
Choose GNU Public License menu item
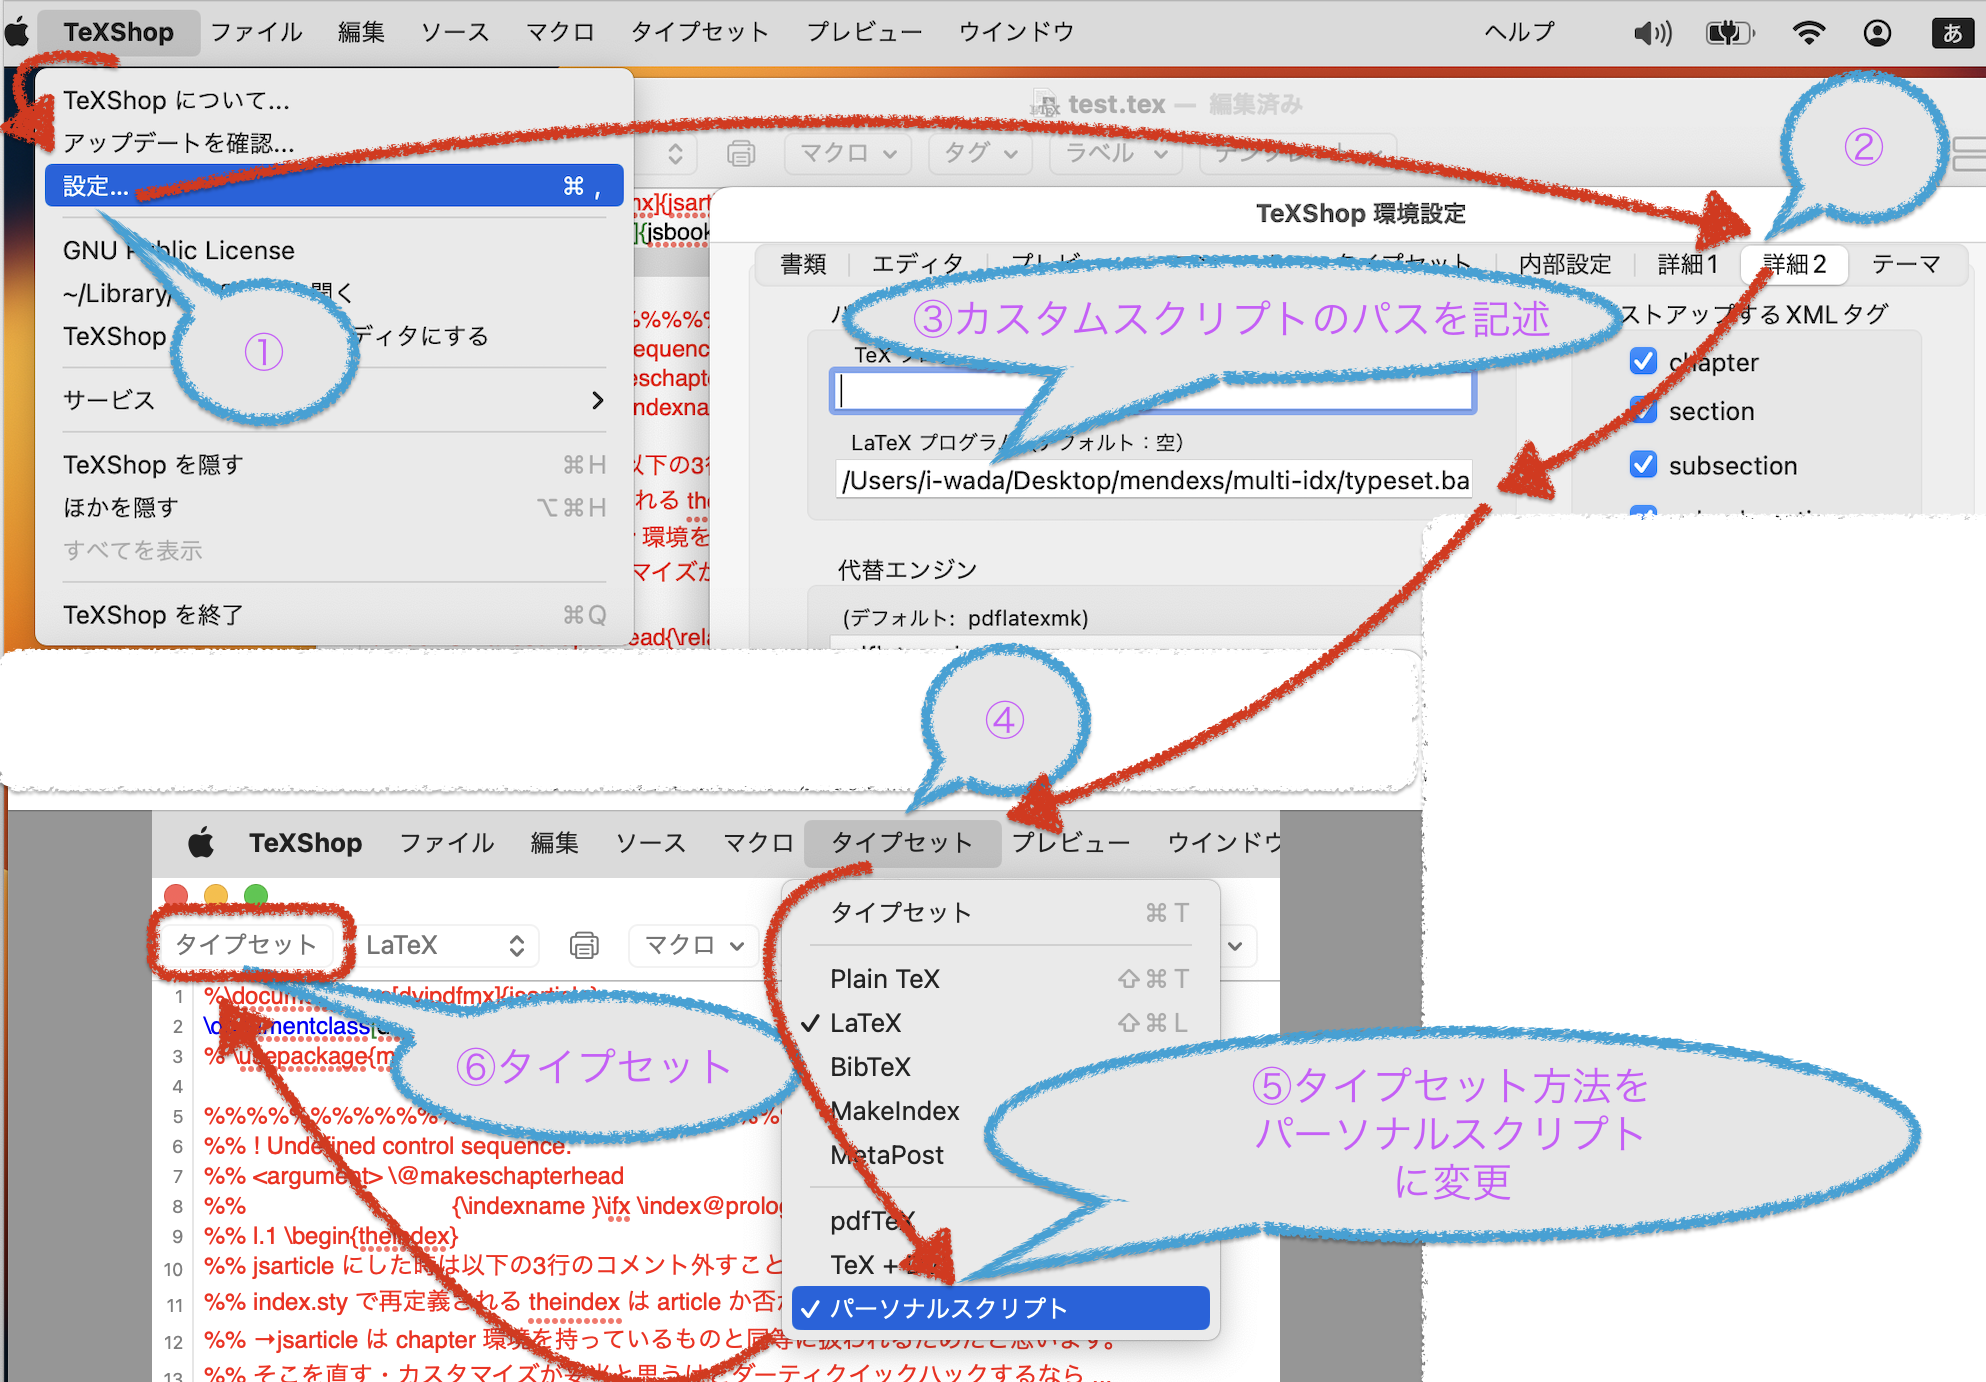[334, 250]
